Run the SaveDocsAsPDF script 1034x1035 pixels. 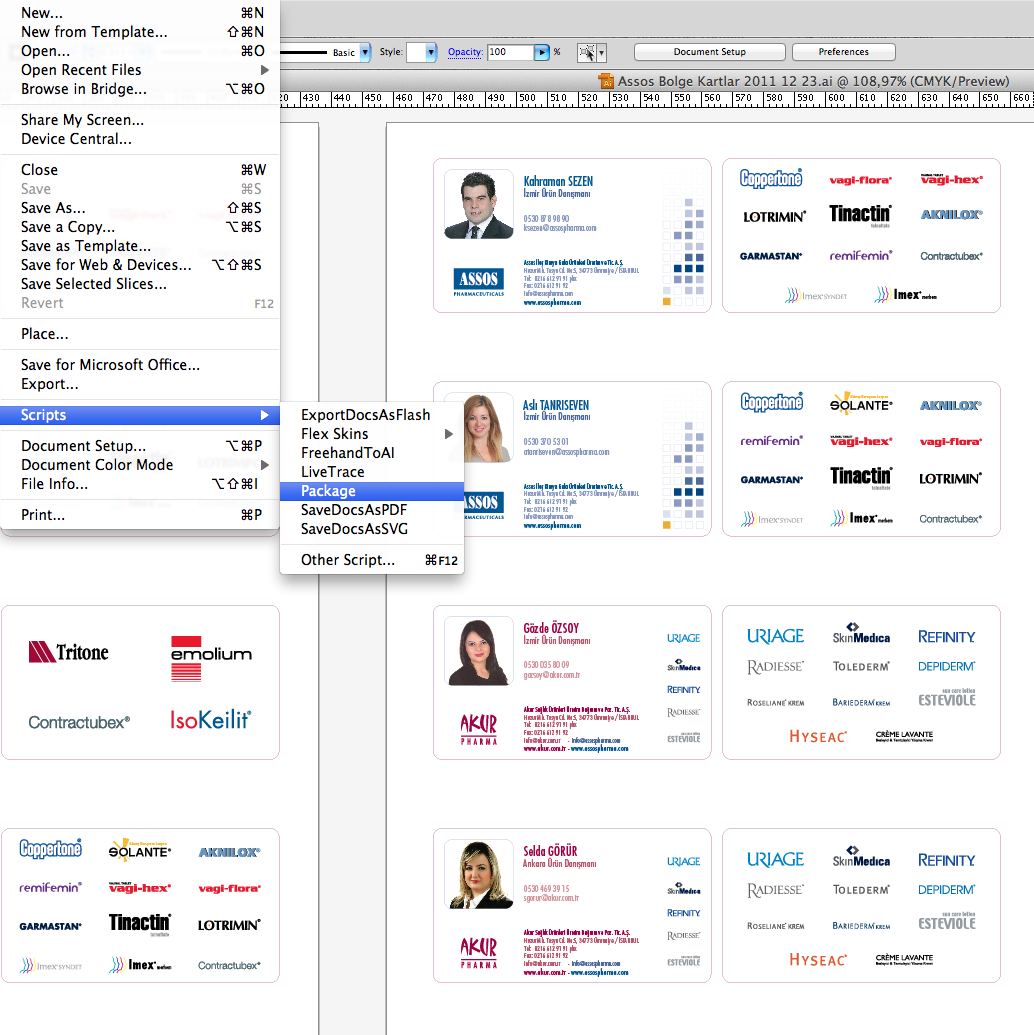tap(372, 510)
